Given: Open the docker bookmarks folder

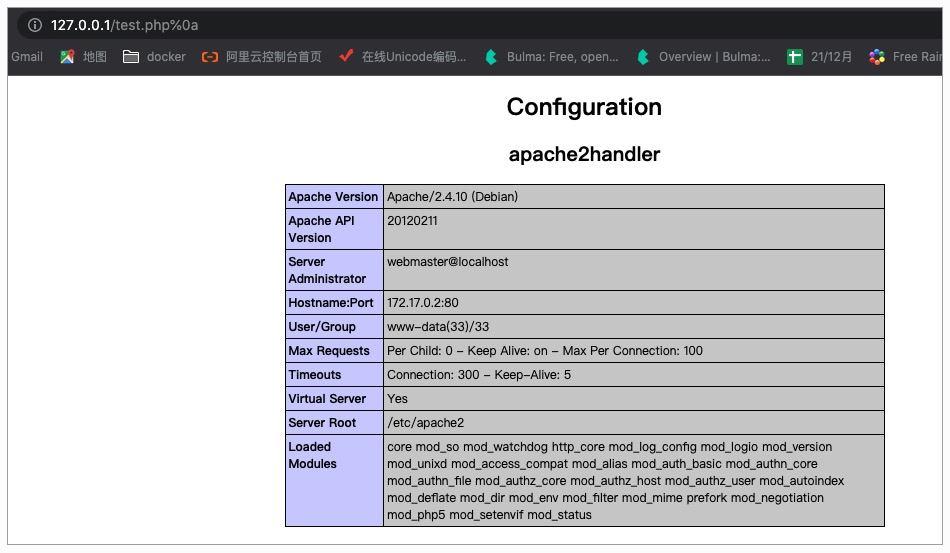Looking at the screenshot, I should [x=154, y=57].
